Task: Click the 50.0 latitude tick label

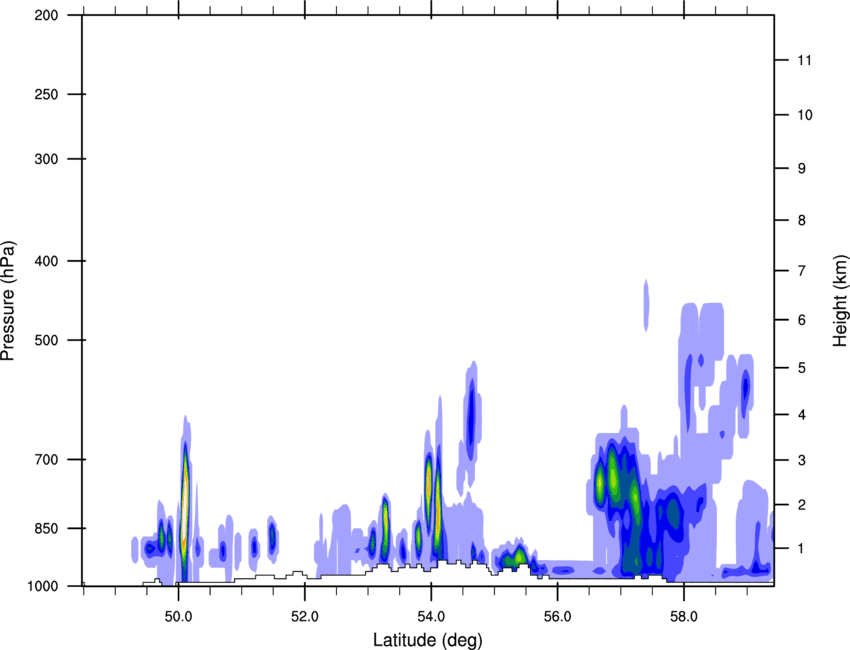Action: [x=178, y=616]
